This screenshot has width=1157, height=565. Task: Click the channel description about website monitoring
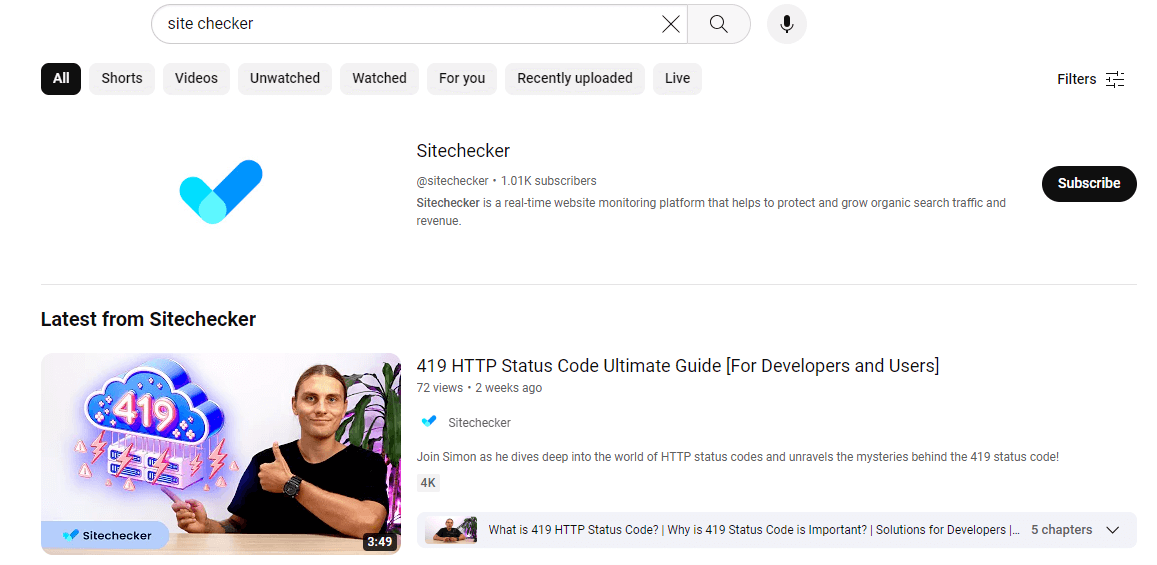[711, 212]
